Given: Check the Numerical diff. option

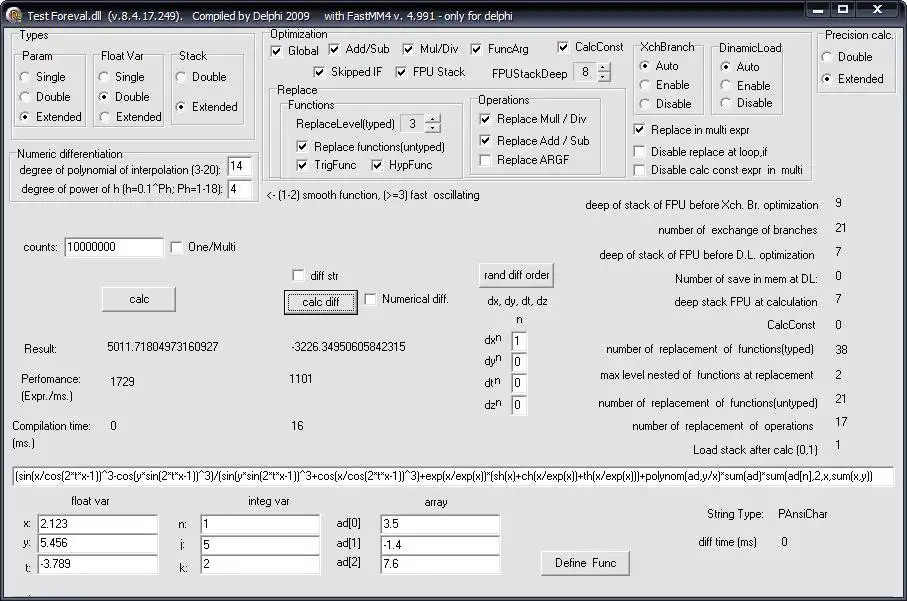Looking at the screenshot, I should pyautogui.click(x=370, y=299).
